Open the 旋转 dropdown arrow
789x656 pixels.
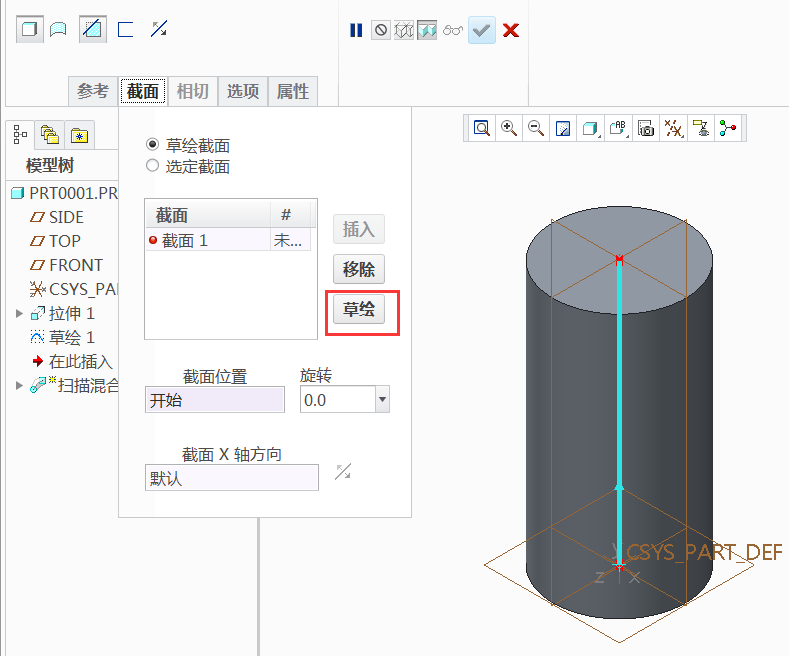pos(382,400)
